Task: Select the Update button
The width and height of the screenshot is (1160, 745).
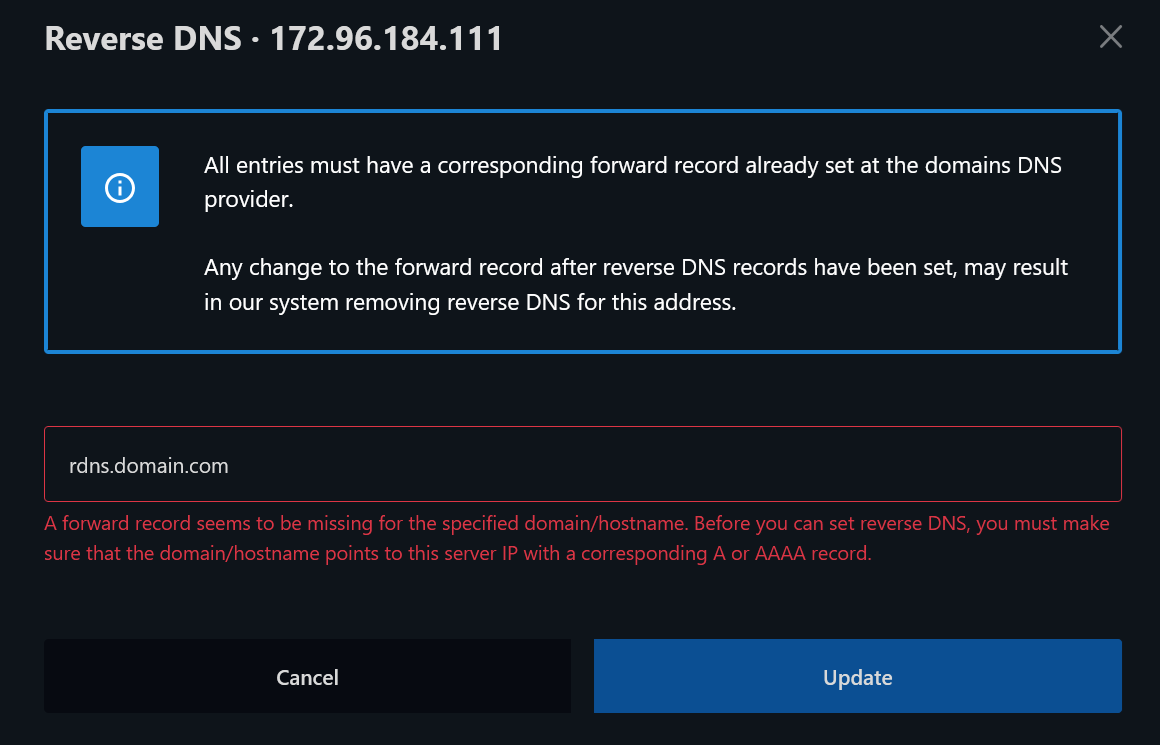Action: tap(857, 677)
